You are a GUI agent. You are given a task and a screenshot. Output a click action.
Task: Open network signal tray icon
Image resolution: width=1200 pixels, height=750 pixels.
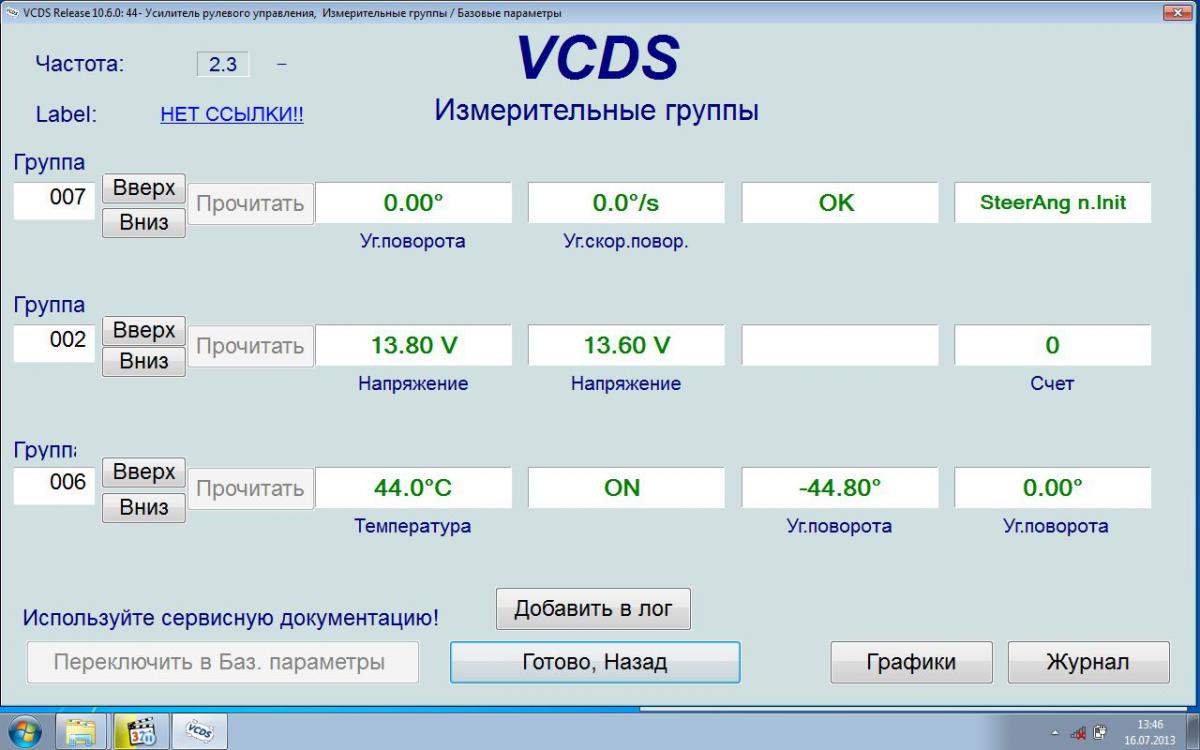(1078, 733)
